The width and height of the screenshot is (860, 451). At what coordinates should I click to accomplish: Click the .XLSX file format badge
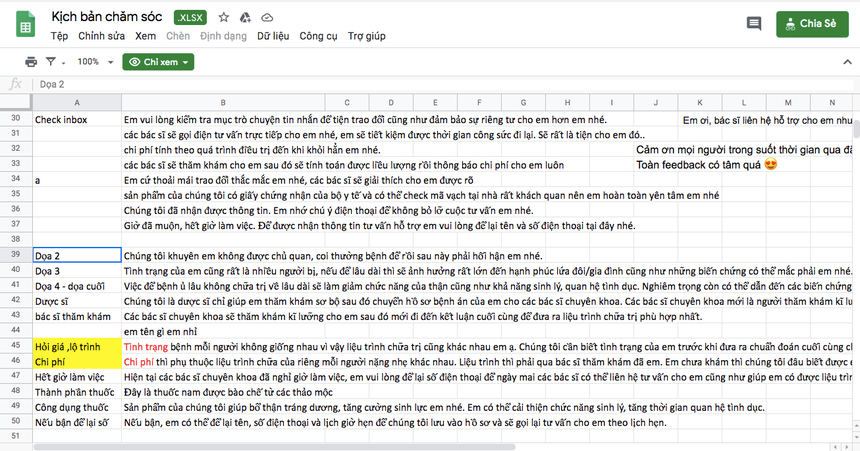pos(191,17)
